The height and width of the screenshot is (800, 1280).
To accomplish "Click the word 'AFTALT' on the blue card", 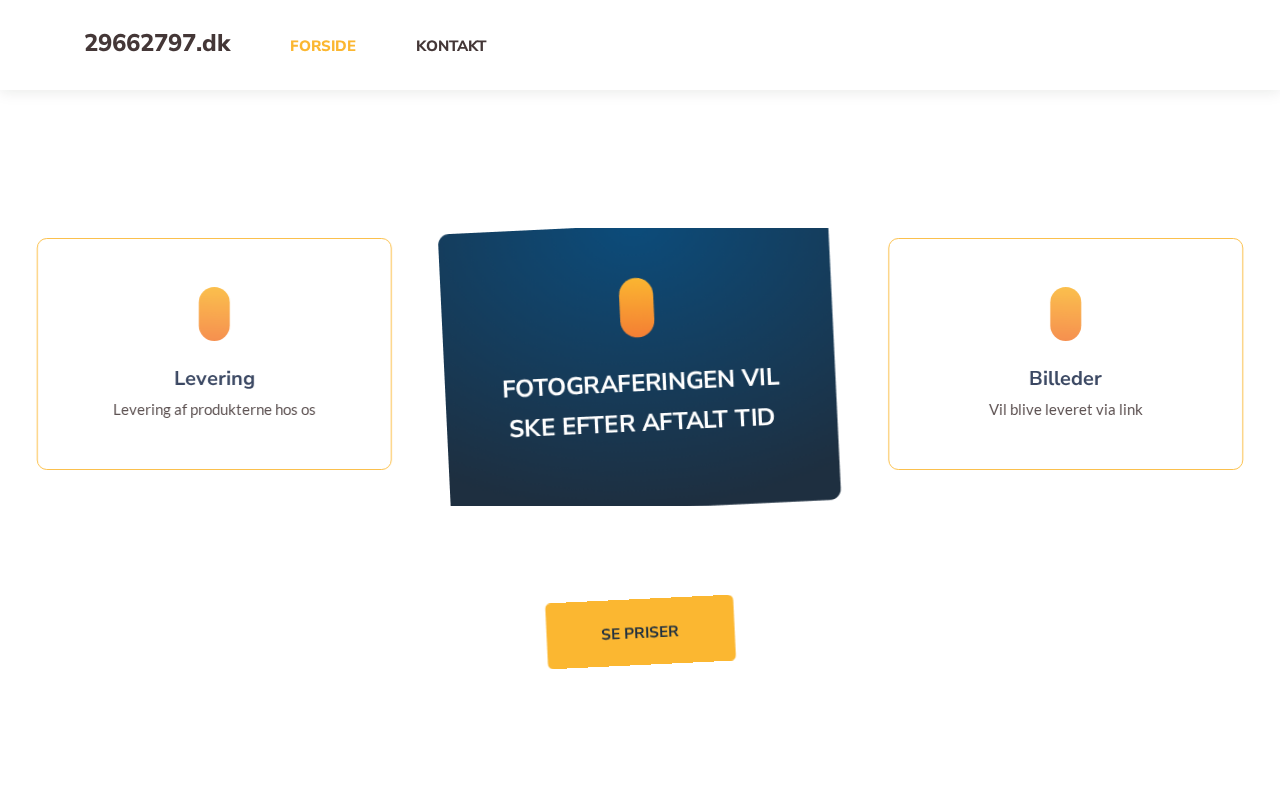I will [x=684, y=420].
